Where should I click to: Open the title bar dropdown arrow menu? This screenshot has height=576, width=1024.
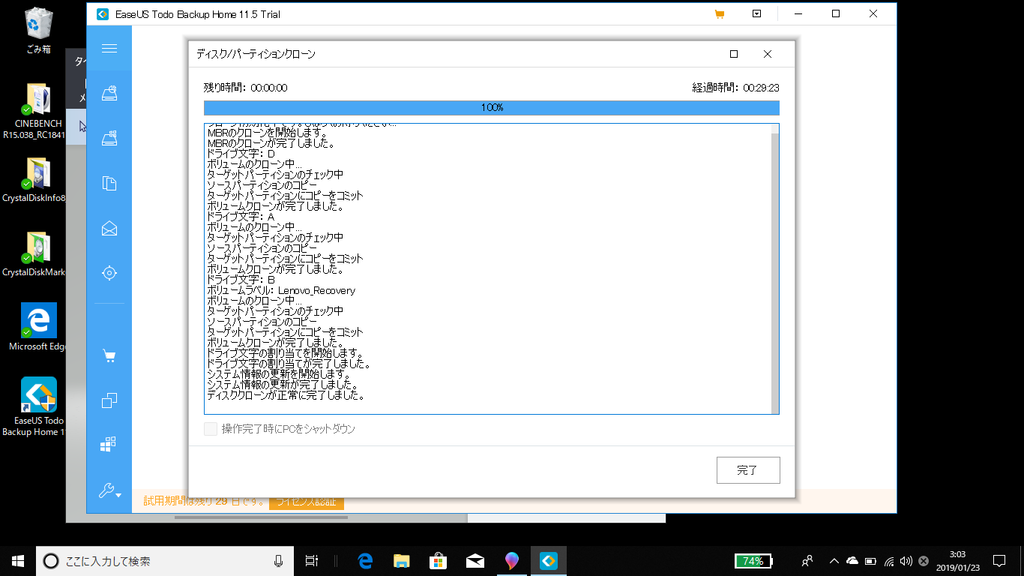pos(757,14)
